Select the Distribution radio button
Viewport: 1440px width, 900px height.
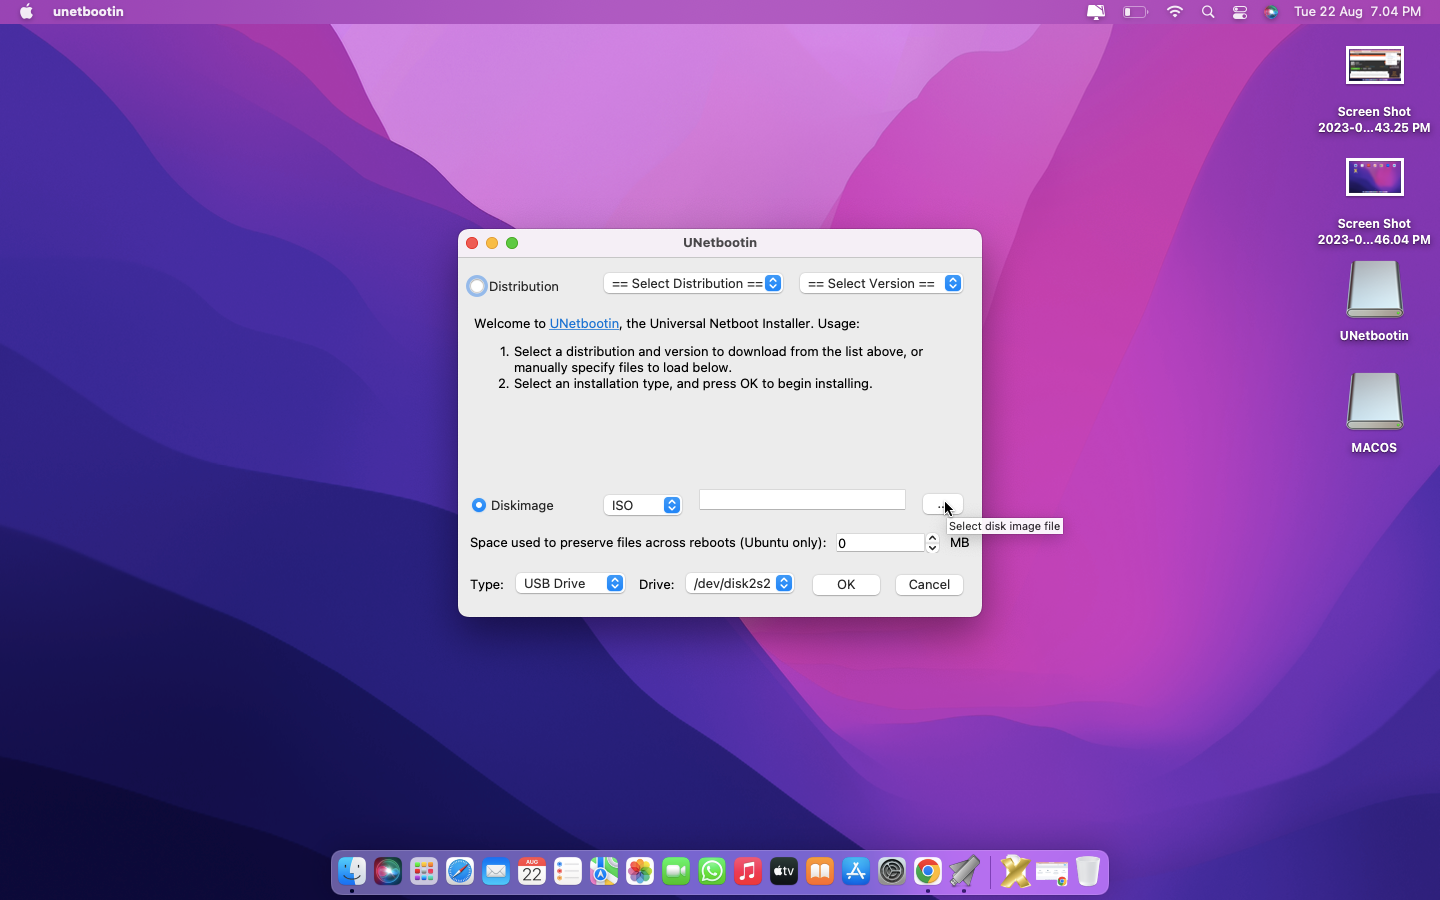click(478, 287)
